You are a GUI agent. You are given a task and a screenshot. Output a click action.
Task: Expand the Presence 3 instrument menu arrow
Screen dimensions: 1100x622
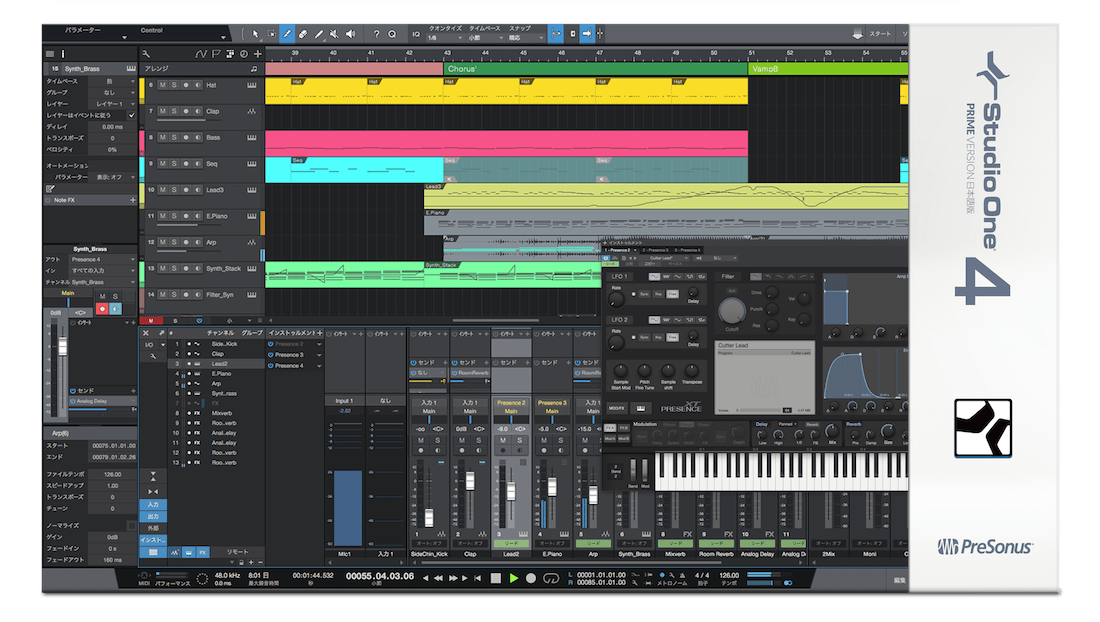[x=319, y=355]
